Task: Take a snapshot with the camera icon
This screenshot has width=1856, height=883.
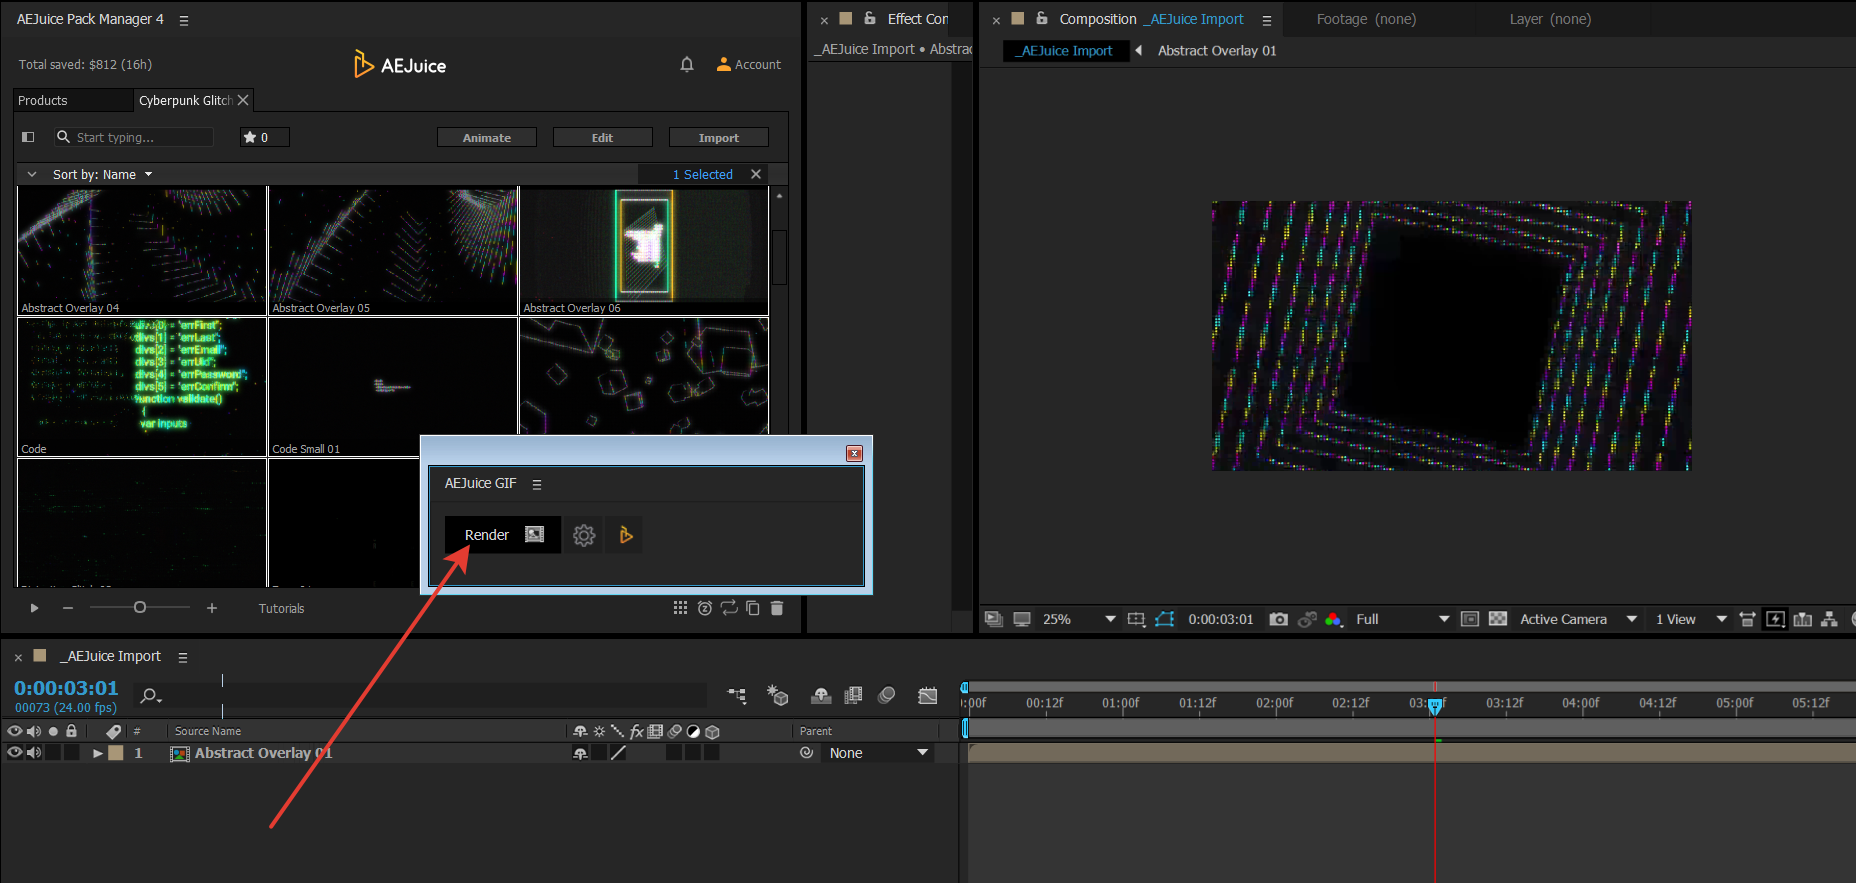Action: click(1278, 620)
